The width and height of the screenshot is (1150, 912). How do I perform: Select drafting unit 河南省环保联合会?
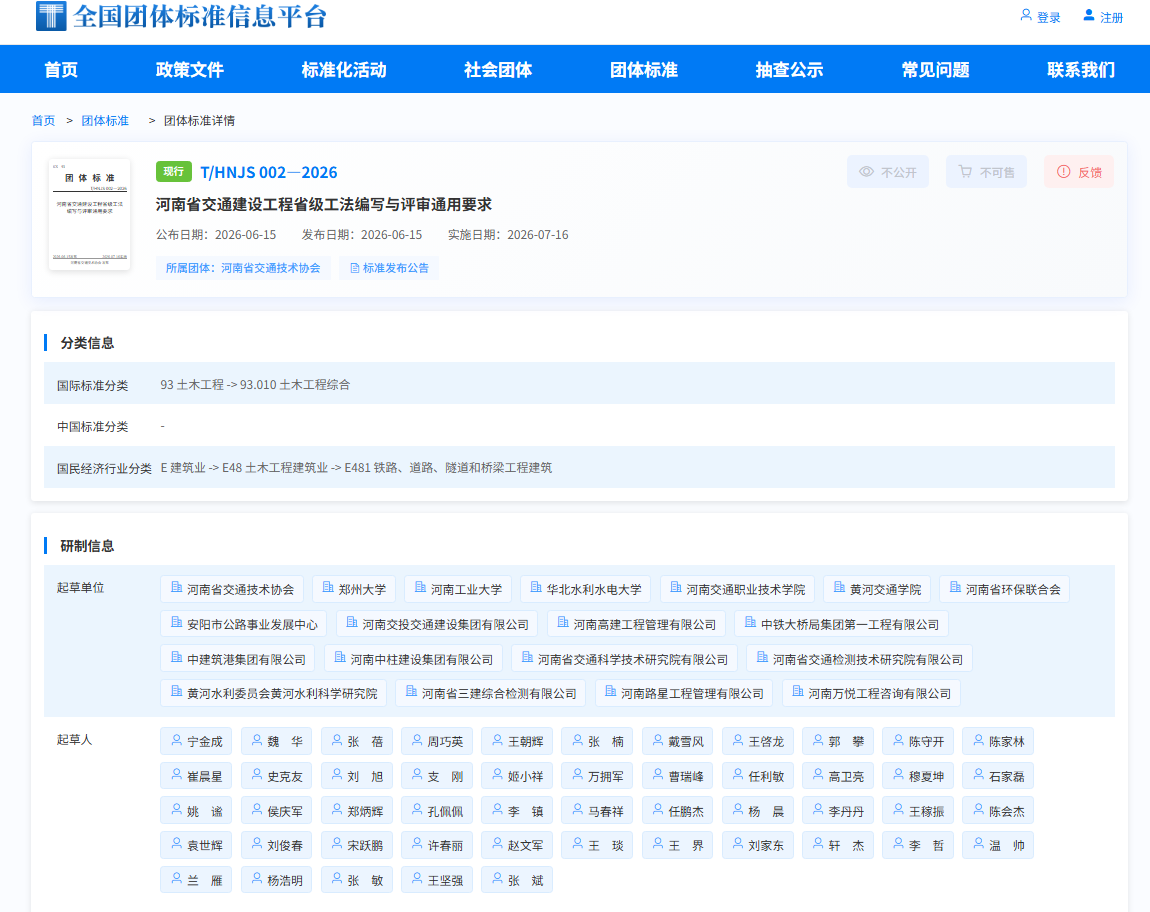coord(1005,589)
